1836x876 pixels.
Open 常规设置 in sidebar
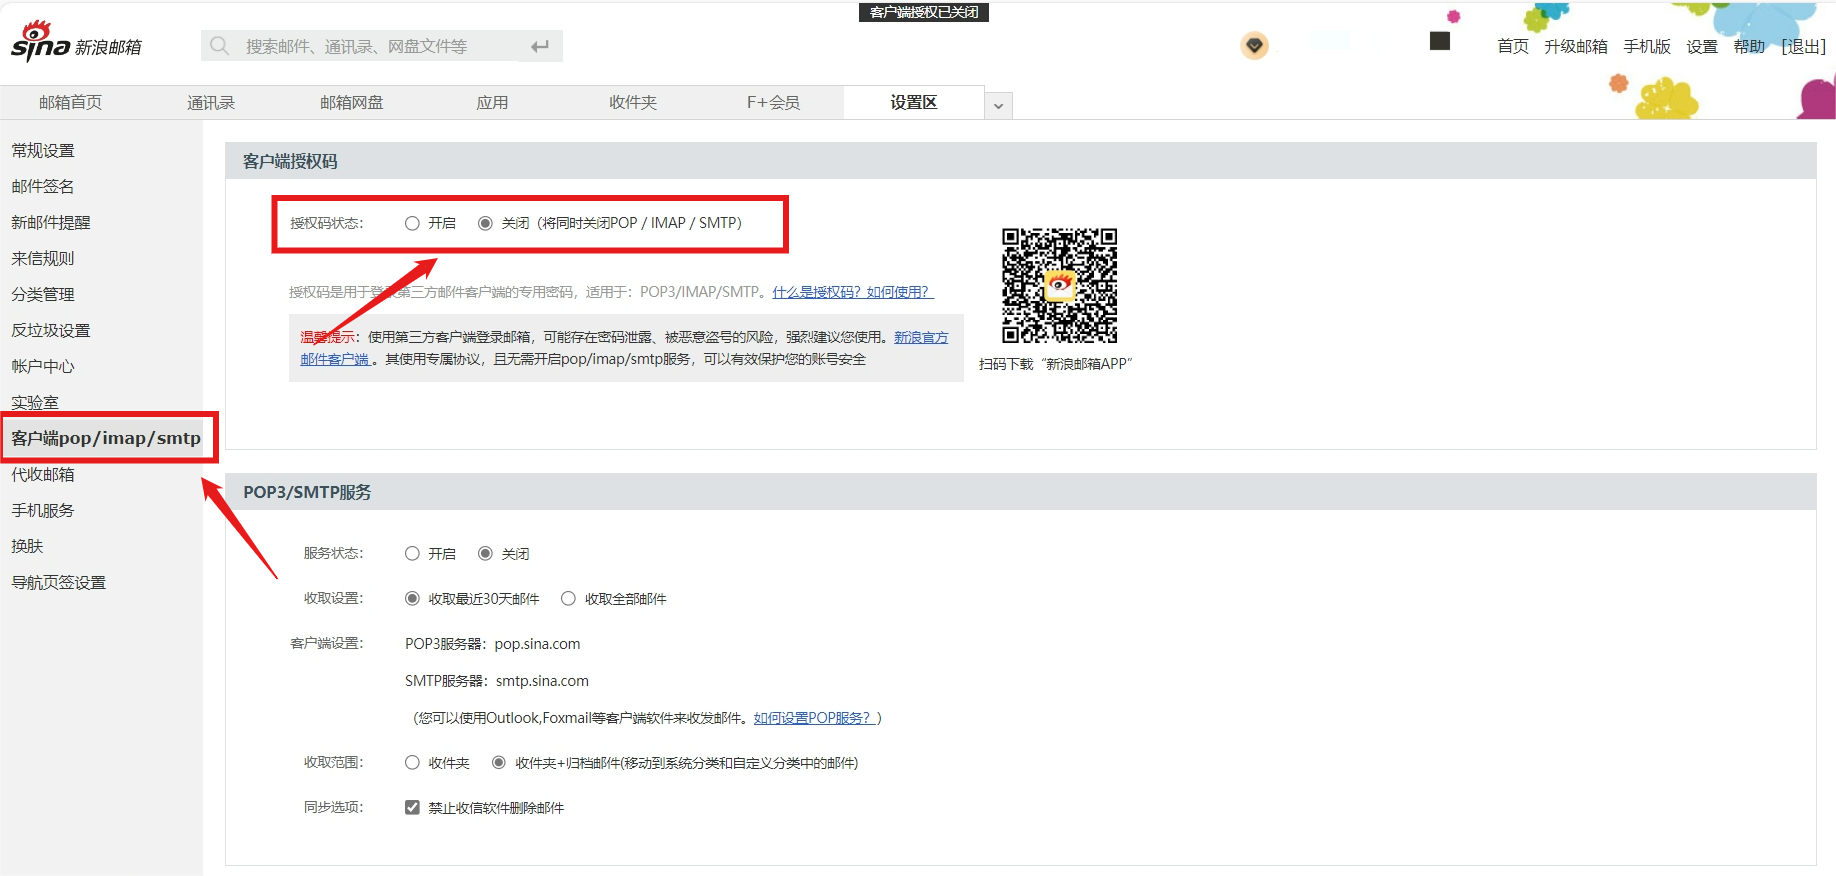coord(43,150)
